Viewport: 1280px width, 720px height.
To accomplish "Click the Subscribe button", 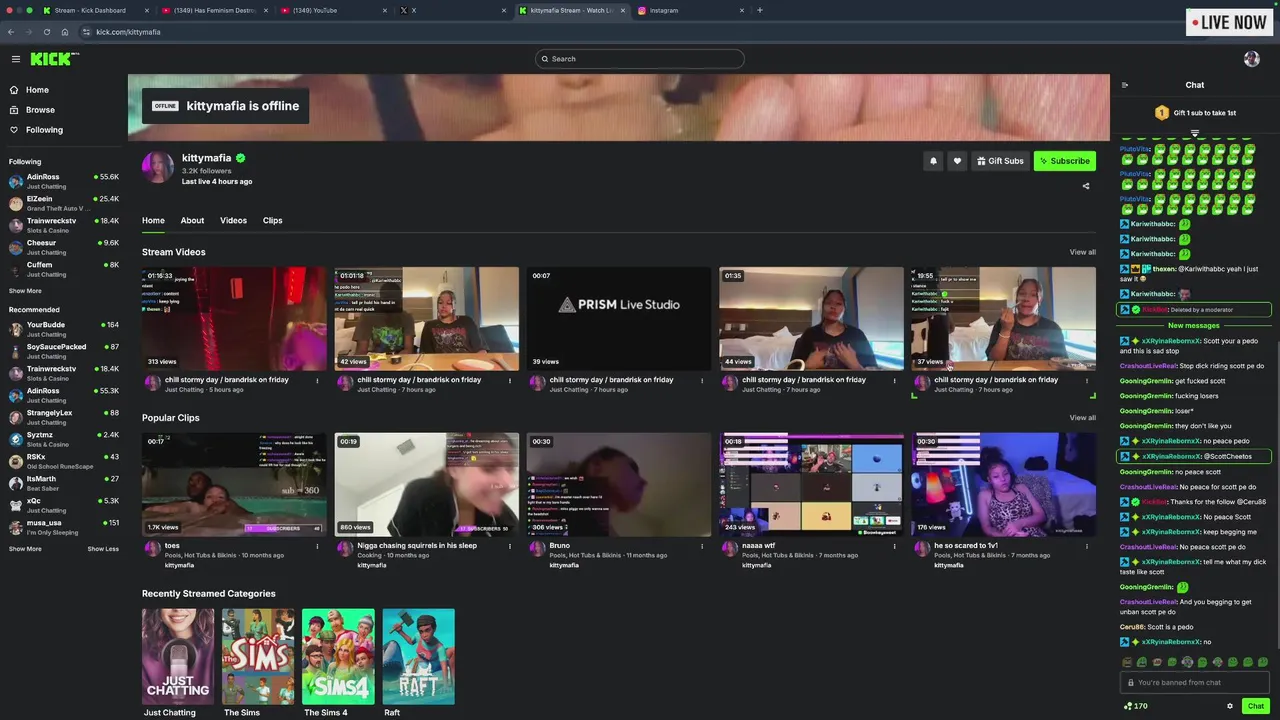I will click(1065, 161).
